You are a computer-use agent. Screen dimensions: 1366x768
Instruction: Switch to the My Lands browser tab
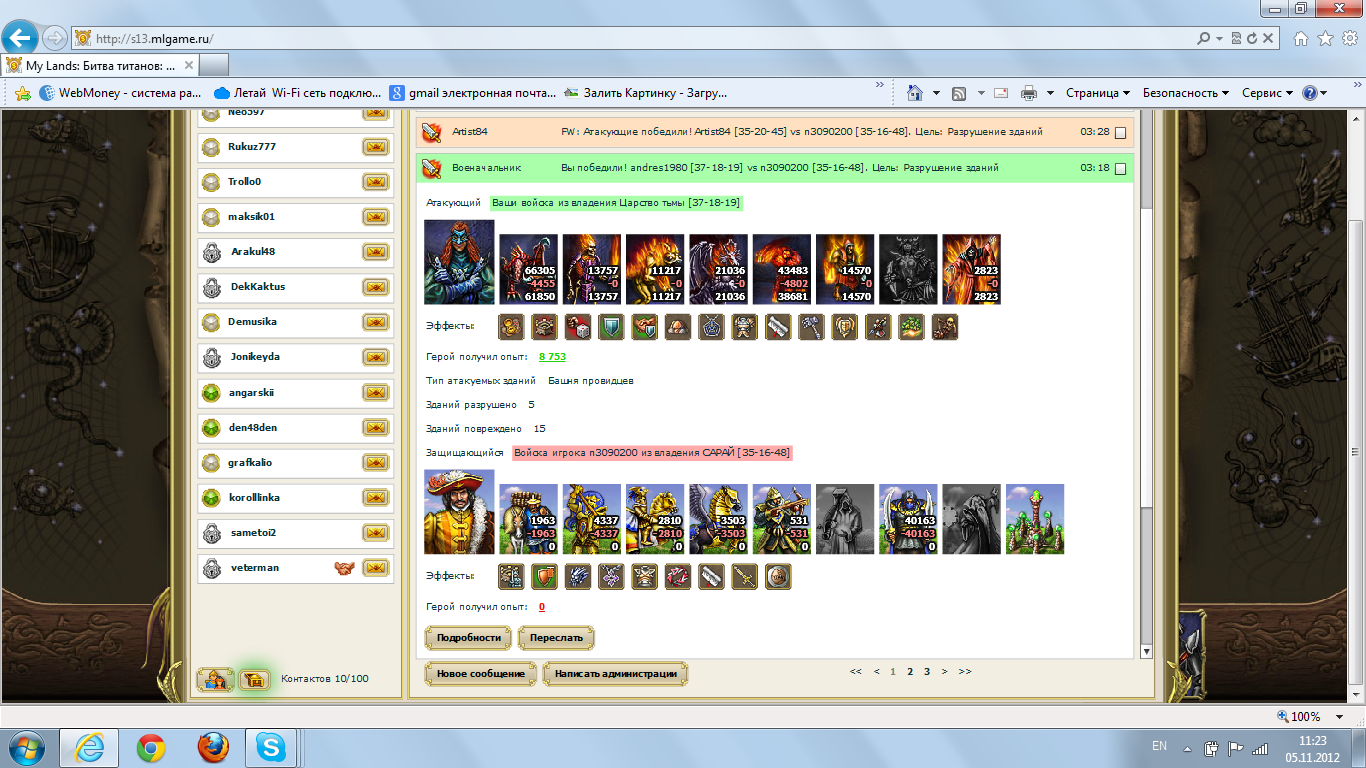tap(100, 66)
